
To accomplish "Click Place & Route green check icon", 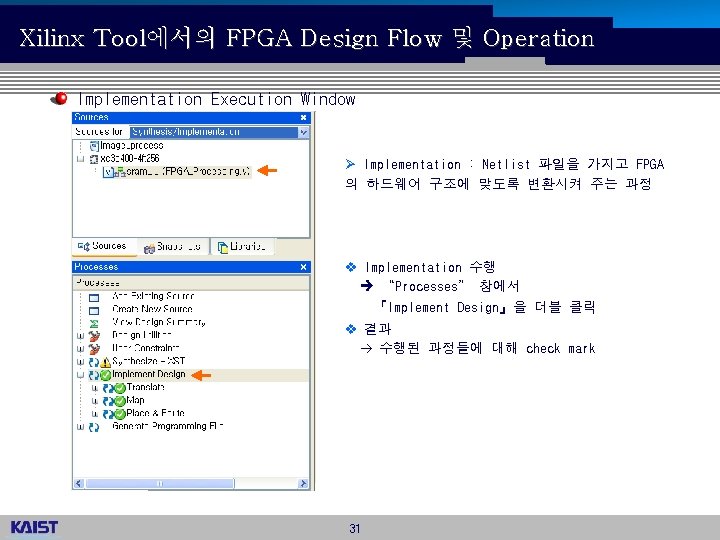I will pyautogui.click(x=120, y=414).
